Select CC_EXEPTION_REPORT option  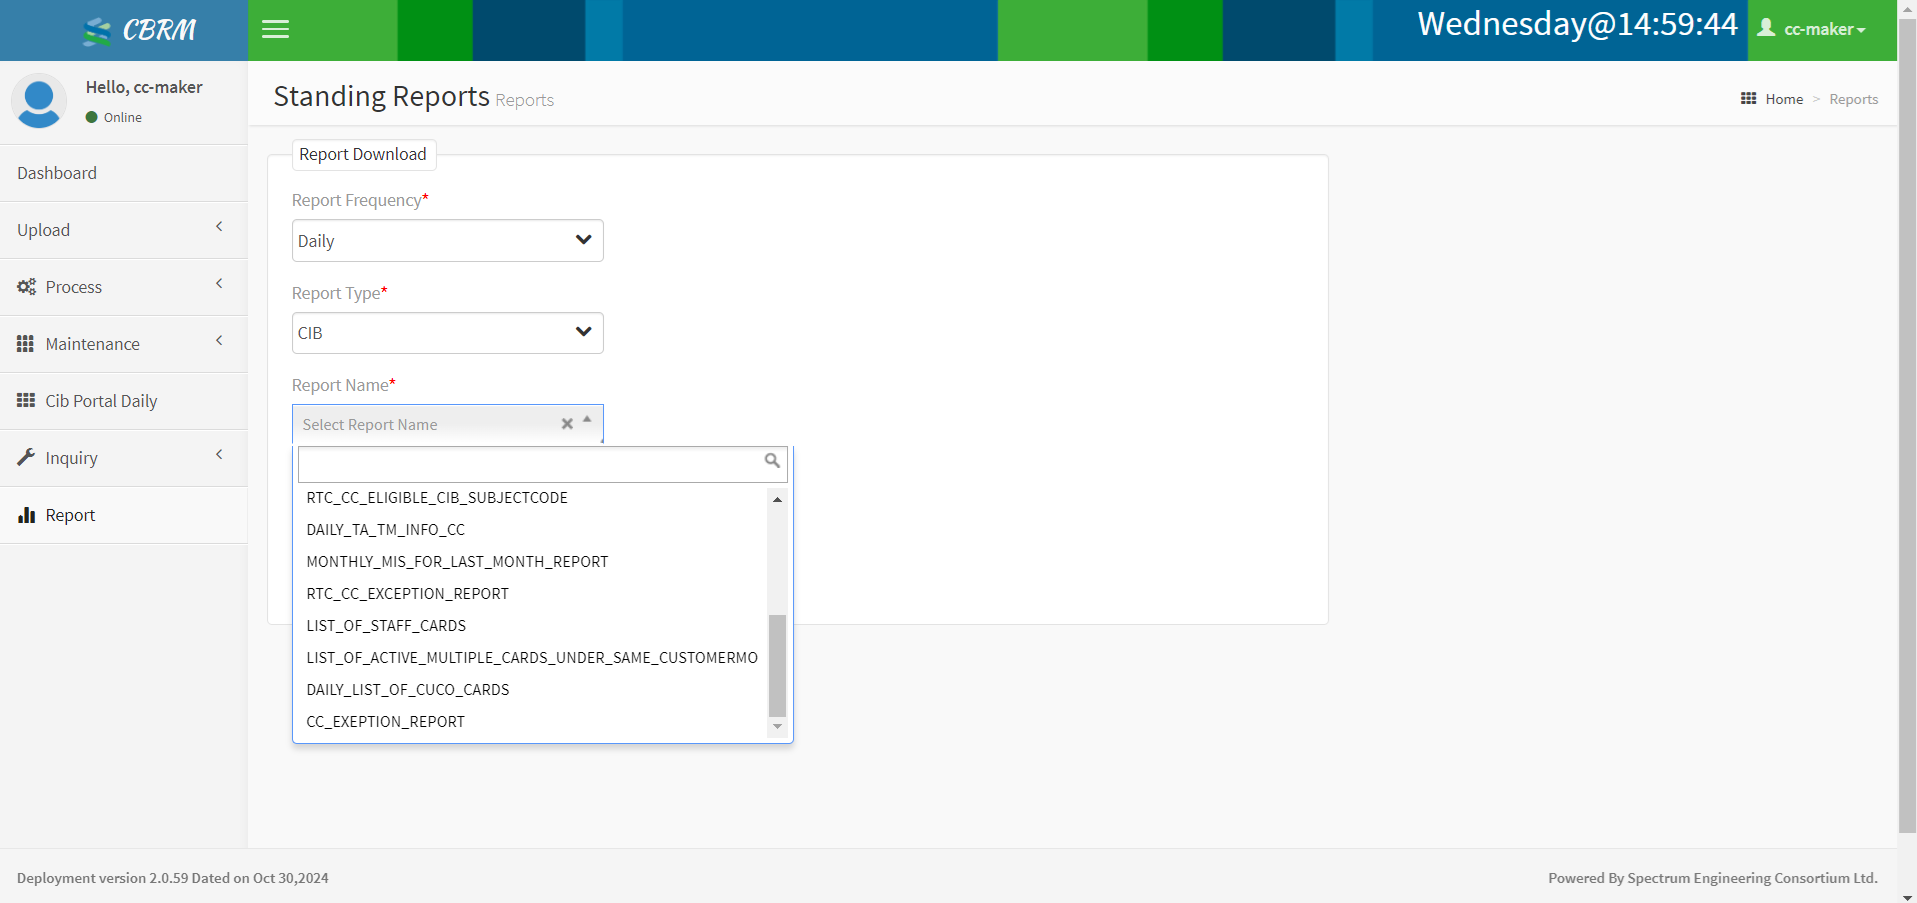tap(532, 722)
